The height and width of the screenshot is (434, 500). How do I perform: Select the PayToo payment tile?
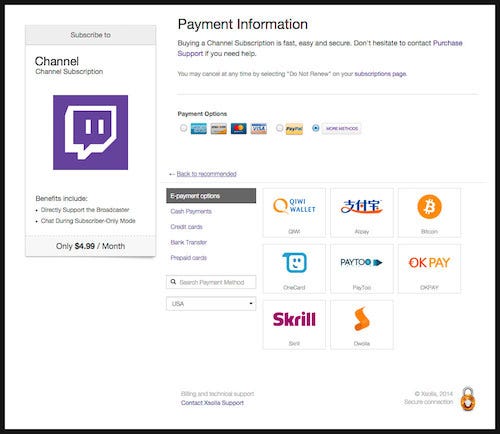point(362,269)
